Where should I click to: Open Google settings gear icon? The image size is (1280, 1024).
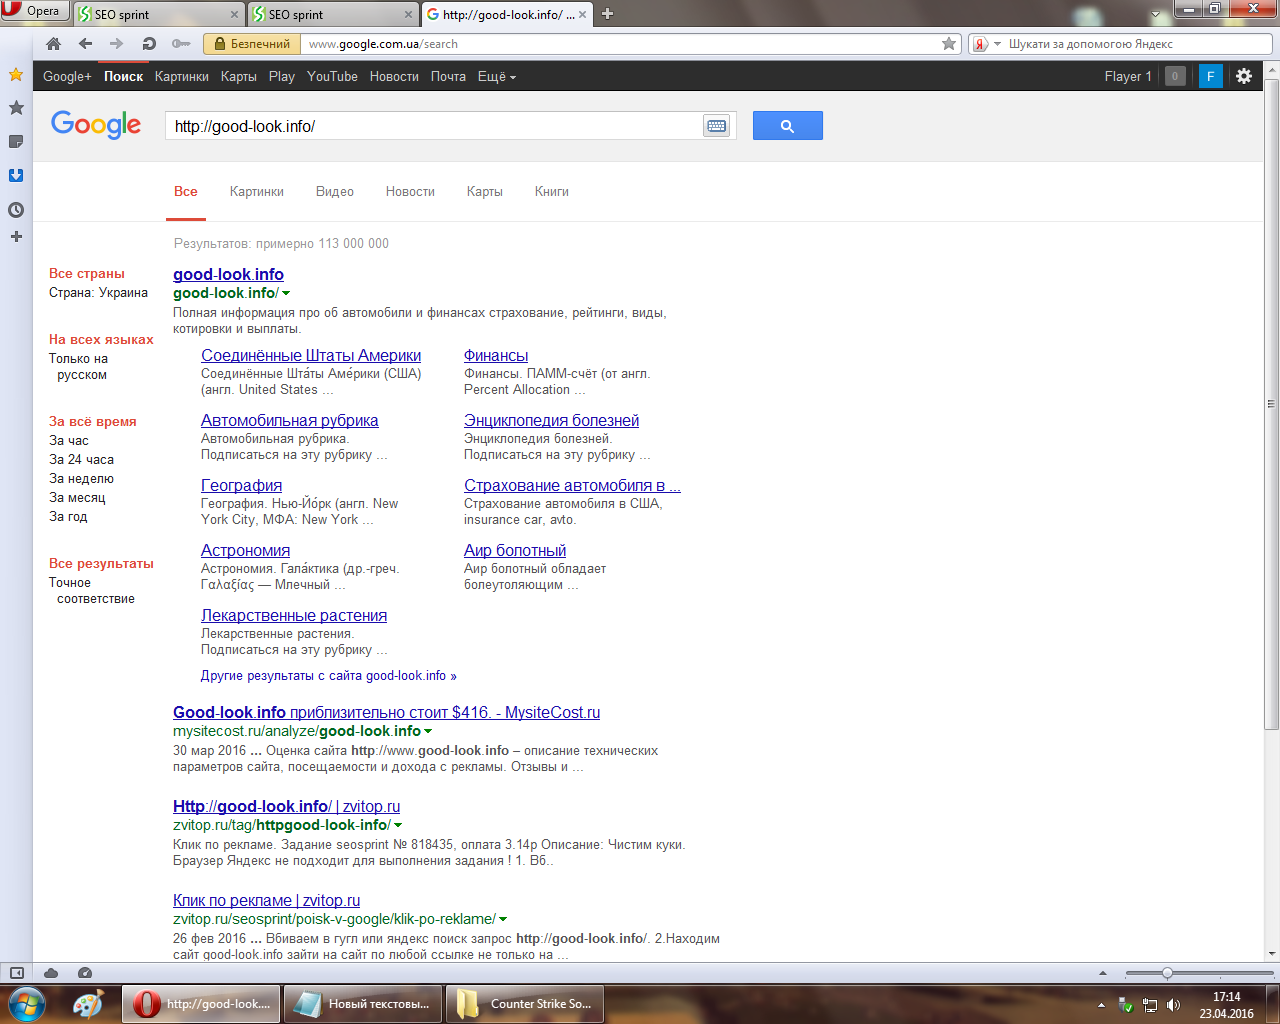[x=1244, y=76]
